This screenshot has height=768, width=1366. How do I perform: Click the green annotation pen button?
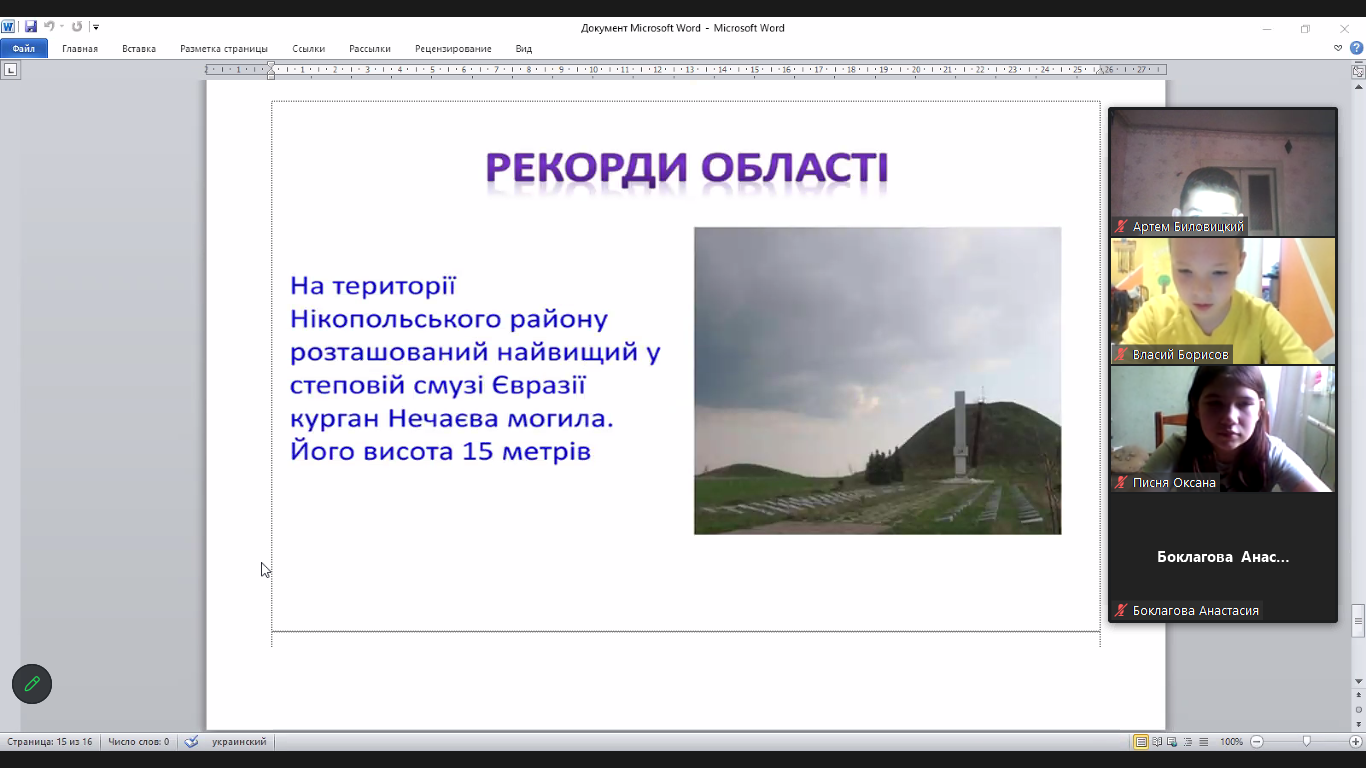[32, 684]
